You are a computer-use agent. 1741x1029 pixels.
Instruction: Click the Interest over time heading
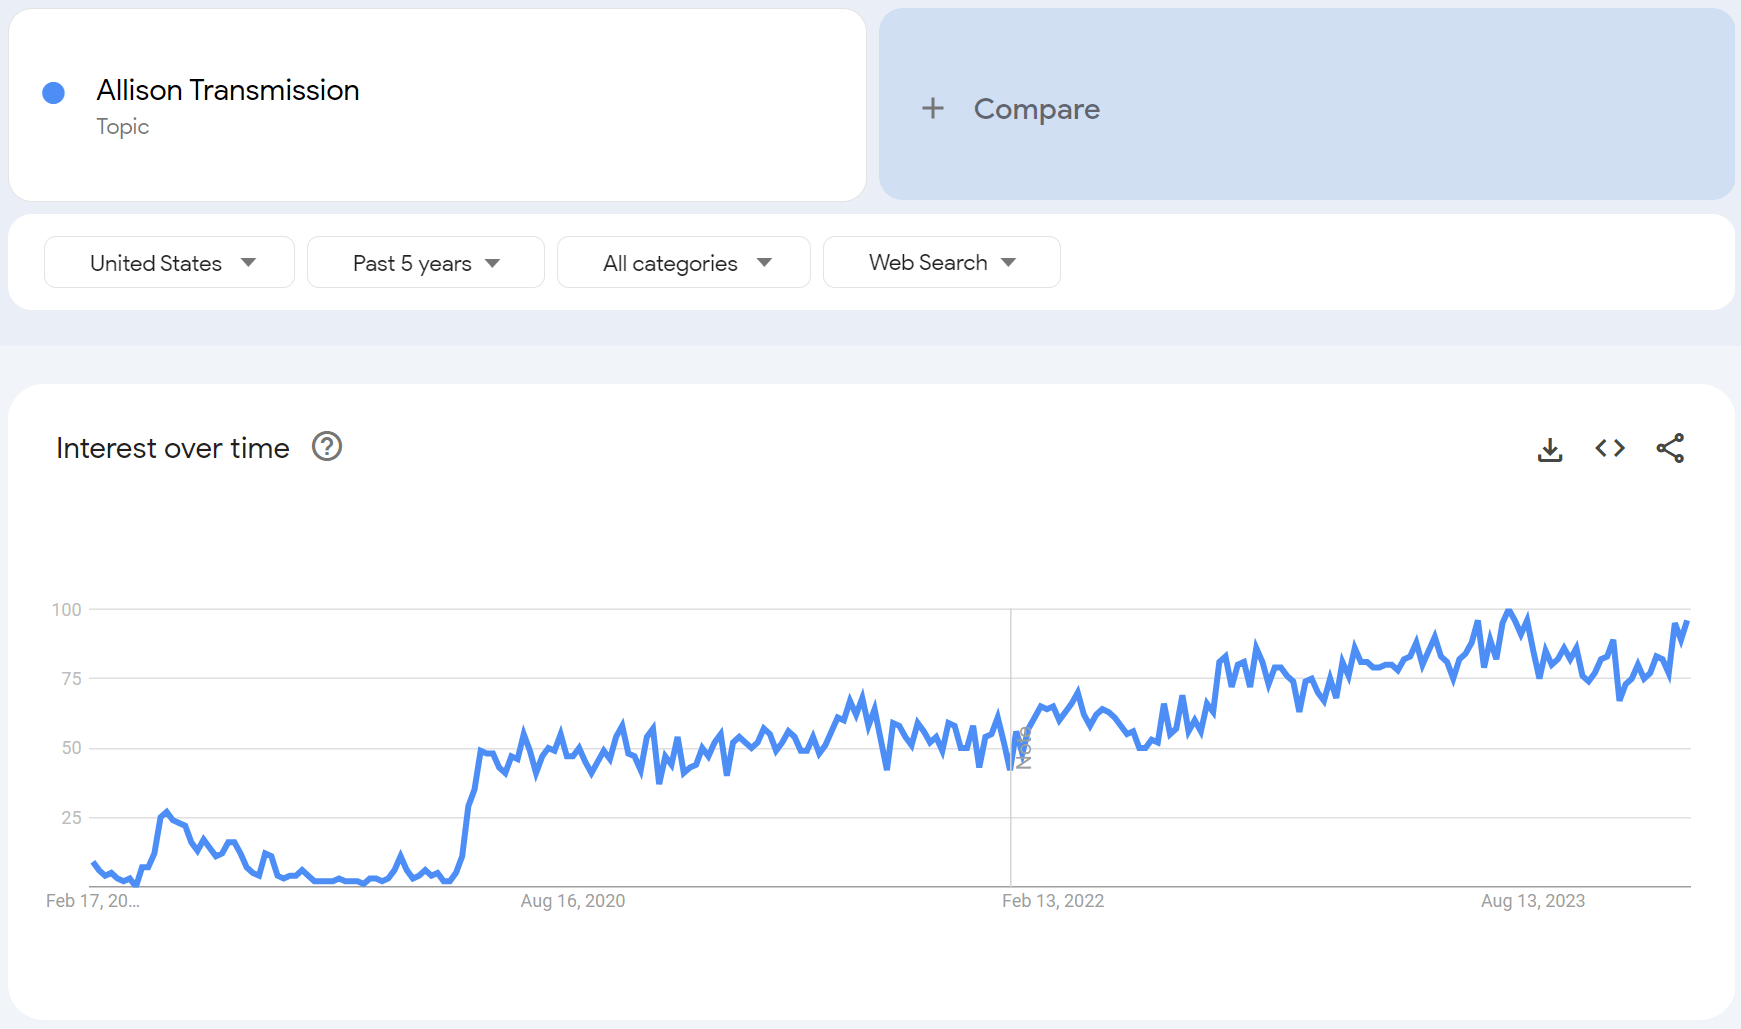click(173, 448)
